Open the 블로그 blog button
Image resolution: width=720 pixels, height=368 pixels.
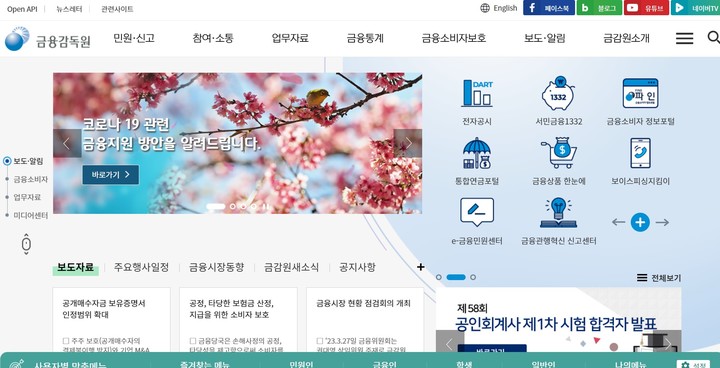[599, 8]
